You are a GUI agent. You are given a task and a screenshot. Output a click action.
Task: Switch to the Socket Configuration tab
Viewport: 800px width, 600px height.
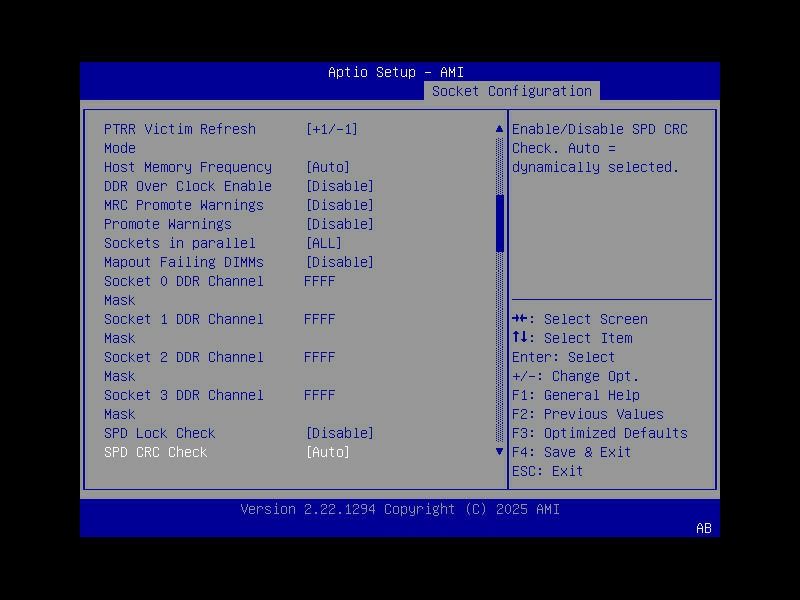pos(512,90)
